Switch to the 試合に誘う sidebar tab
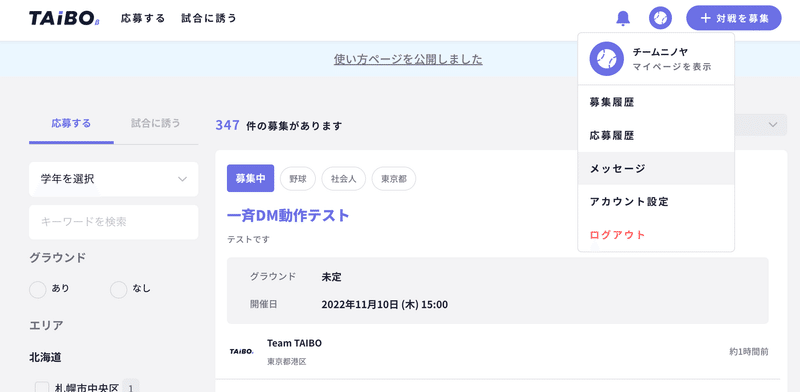The height and width of the screenshot is (392, 800). (x=156, y=124)
